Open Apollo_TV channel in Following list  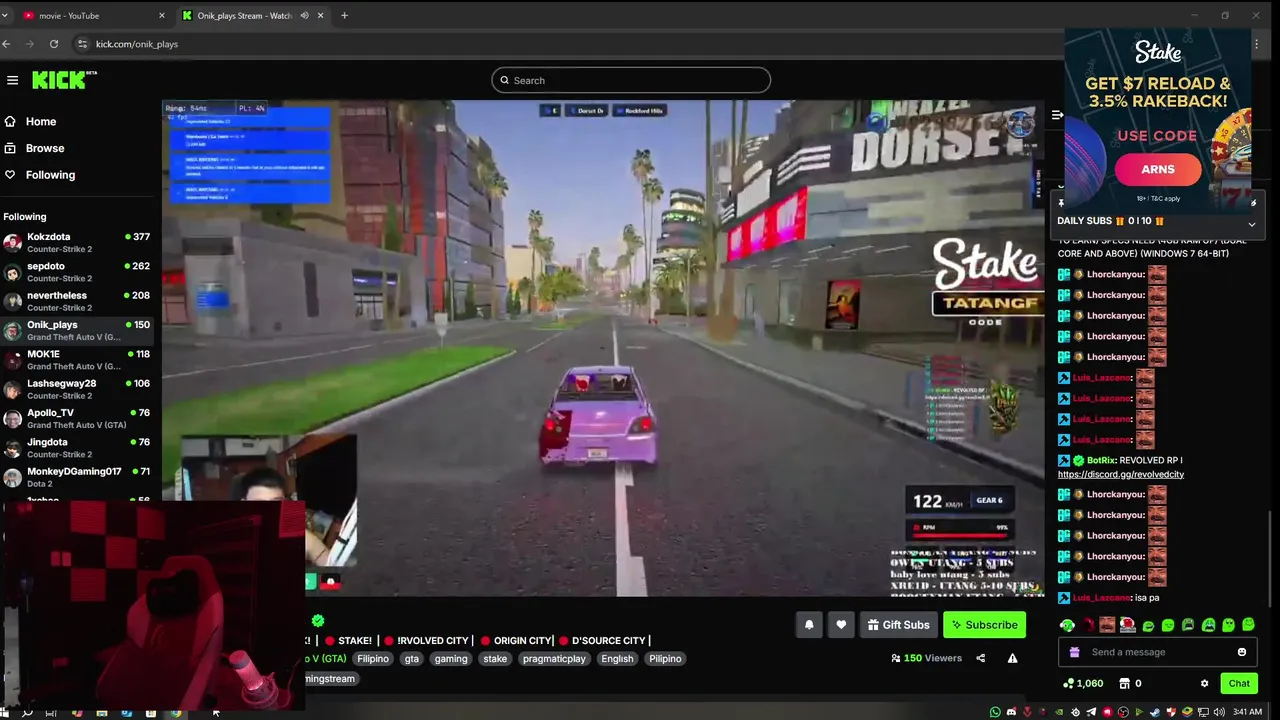(78, 418)
